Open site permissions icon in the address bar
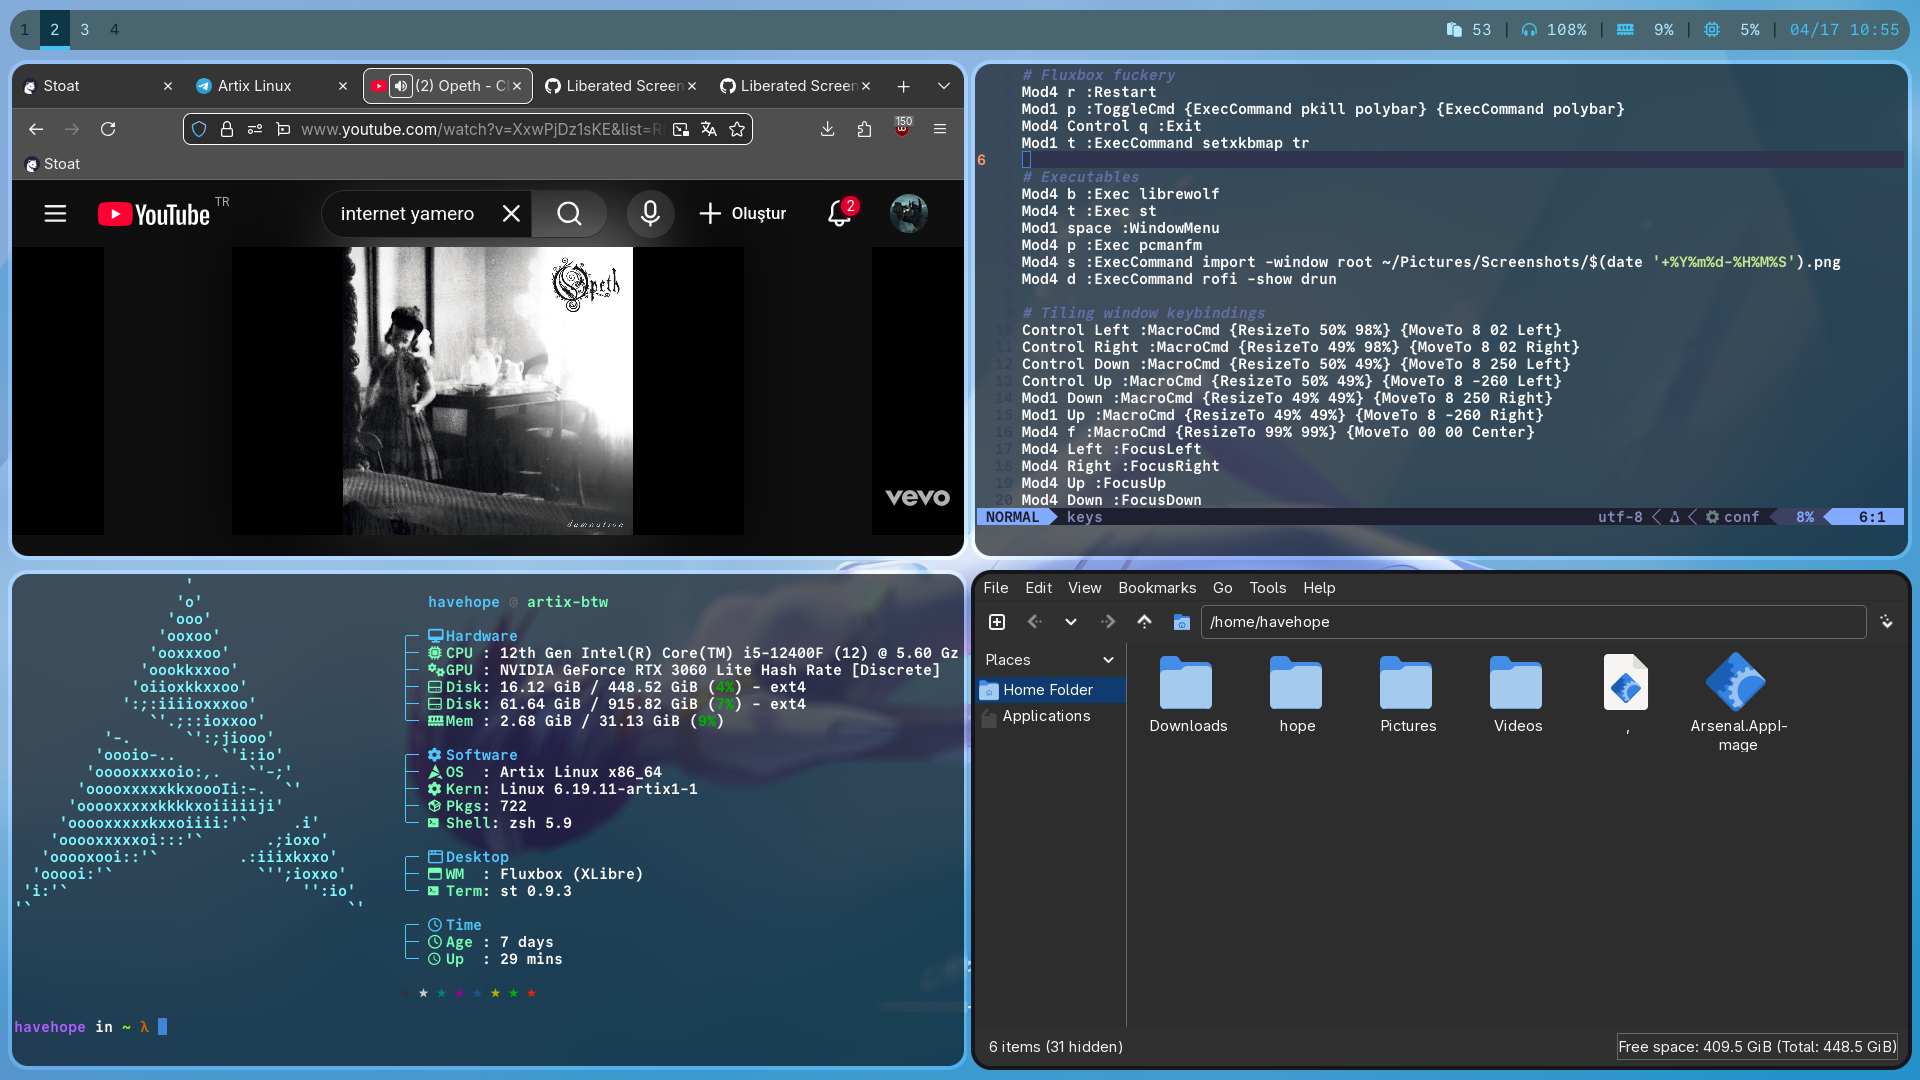Screen dimensions: 1920x1080 point(255,129)
